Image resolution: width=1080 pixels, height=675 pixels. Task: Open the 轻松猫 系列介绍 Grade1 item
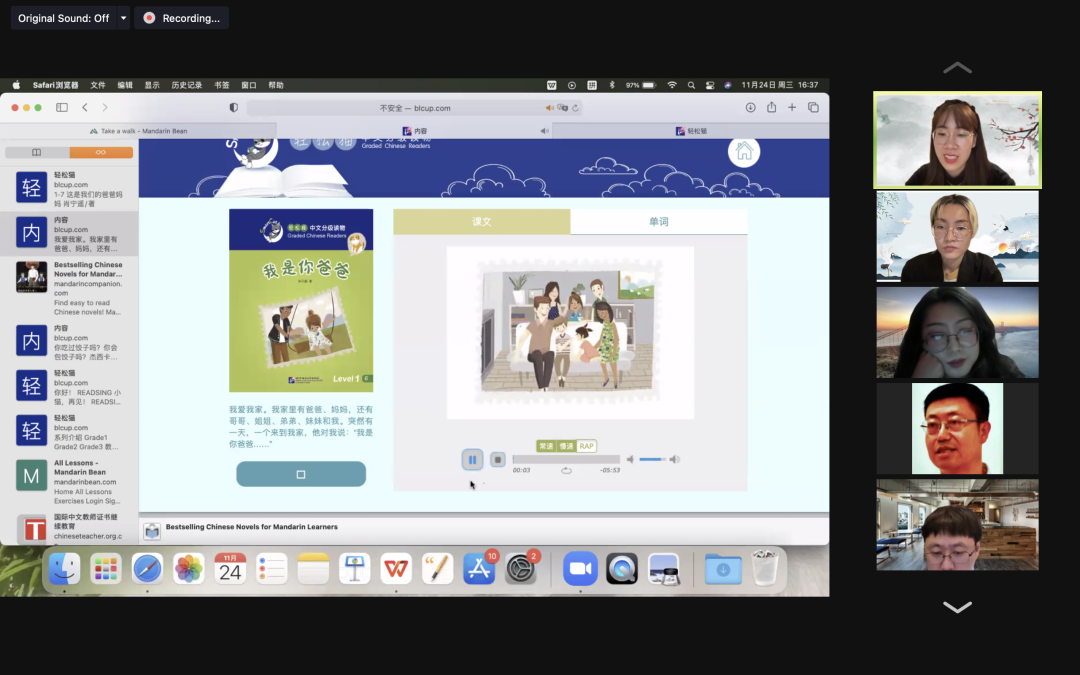(x=69, y=432)
